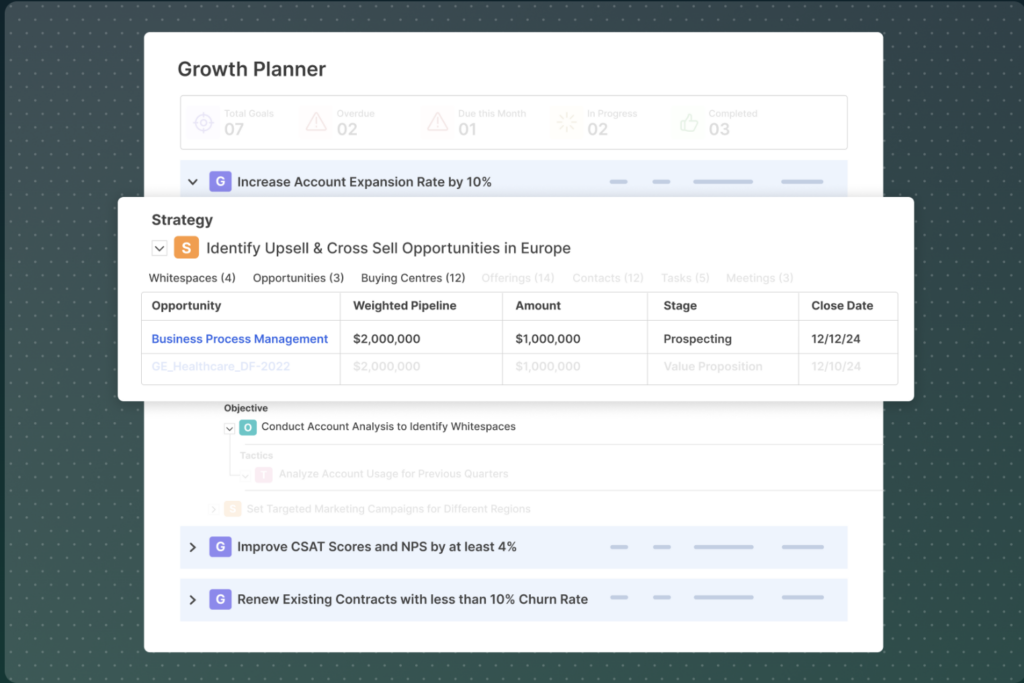Image resolution: width=1024 pixels, height=683 pixels.
Task: Click the In Progress spinner icon
Action: pyautogui.click(x=566, y=122)
